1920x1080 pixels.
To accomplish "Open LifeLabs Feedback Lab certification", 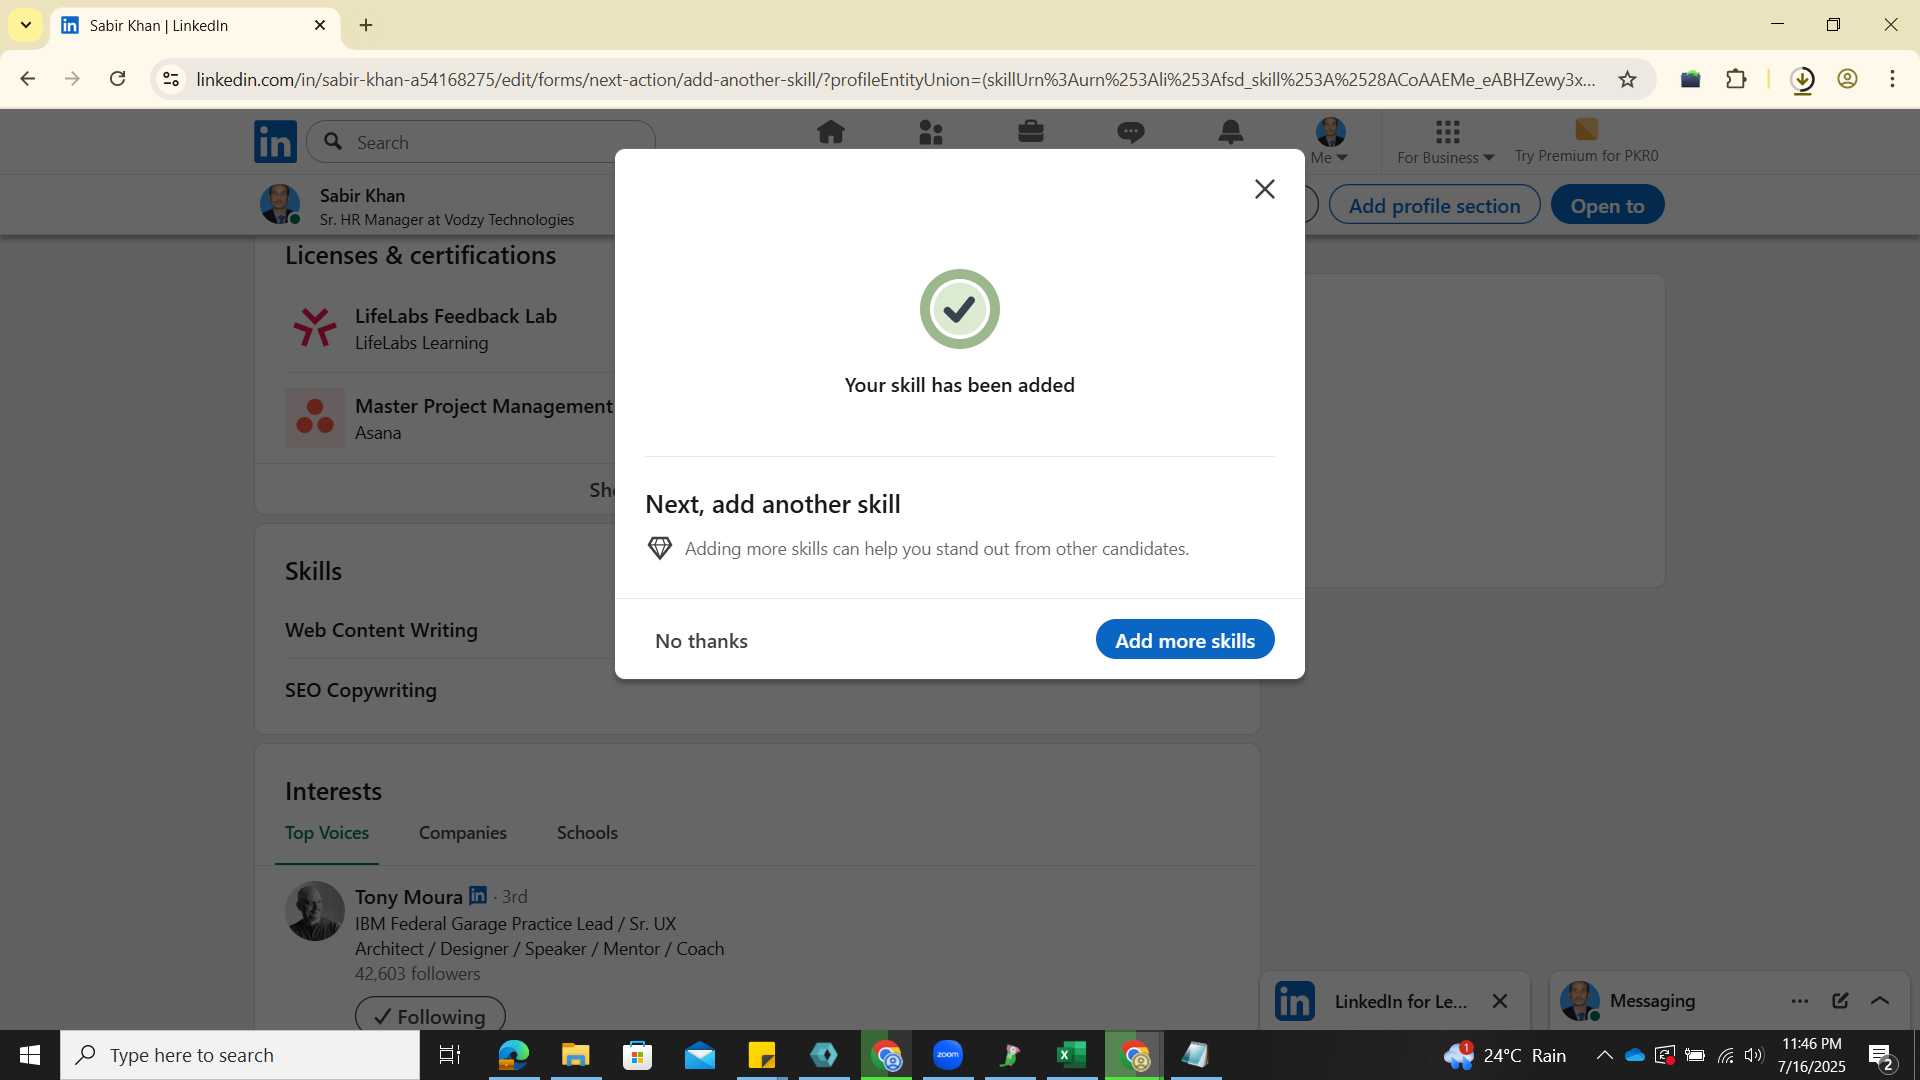I will click(456, 316).
